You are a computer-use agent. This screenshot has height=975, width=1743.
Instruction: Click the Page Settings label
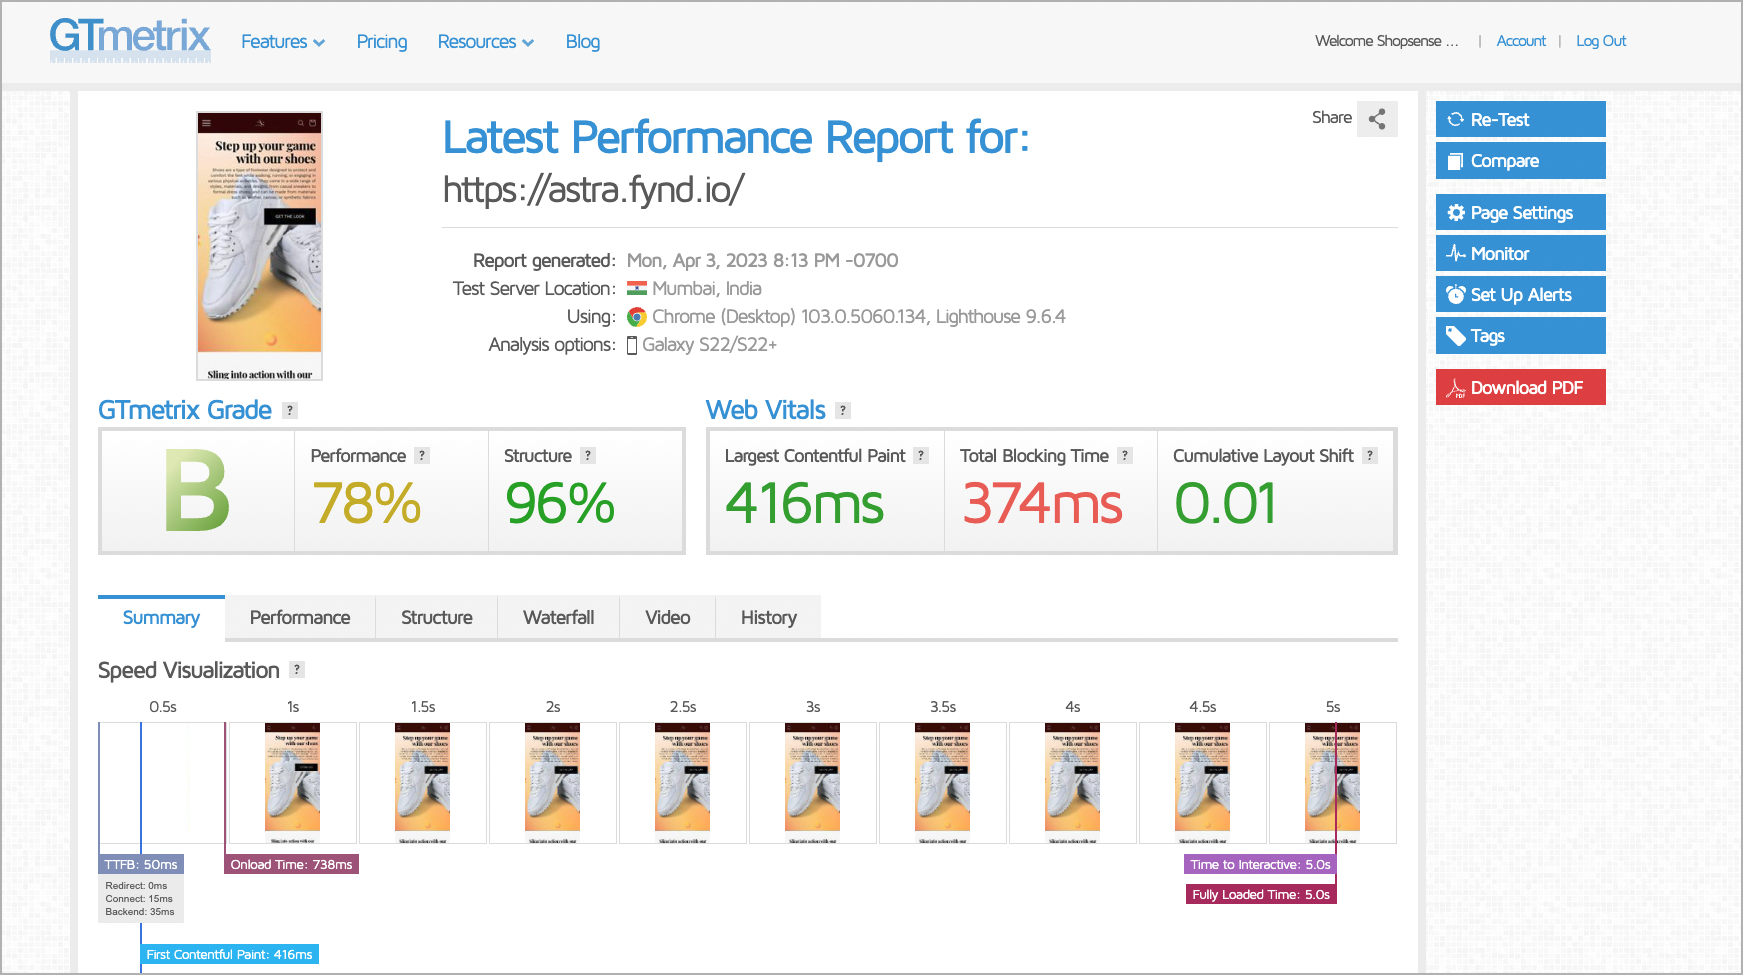pyautogui.click(x=1522, y=213)
